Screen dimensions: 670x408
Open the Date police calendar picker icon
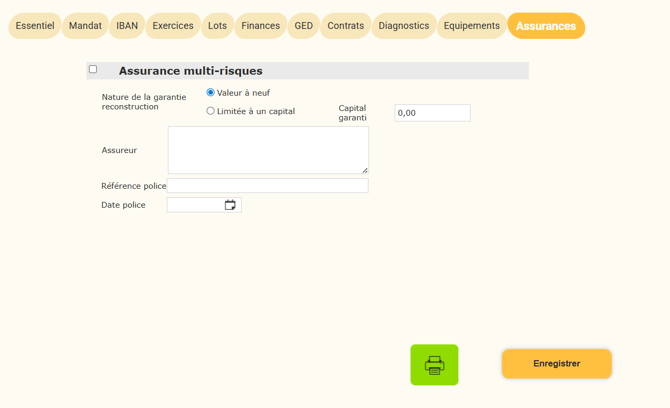click(230, 205)
